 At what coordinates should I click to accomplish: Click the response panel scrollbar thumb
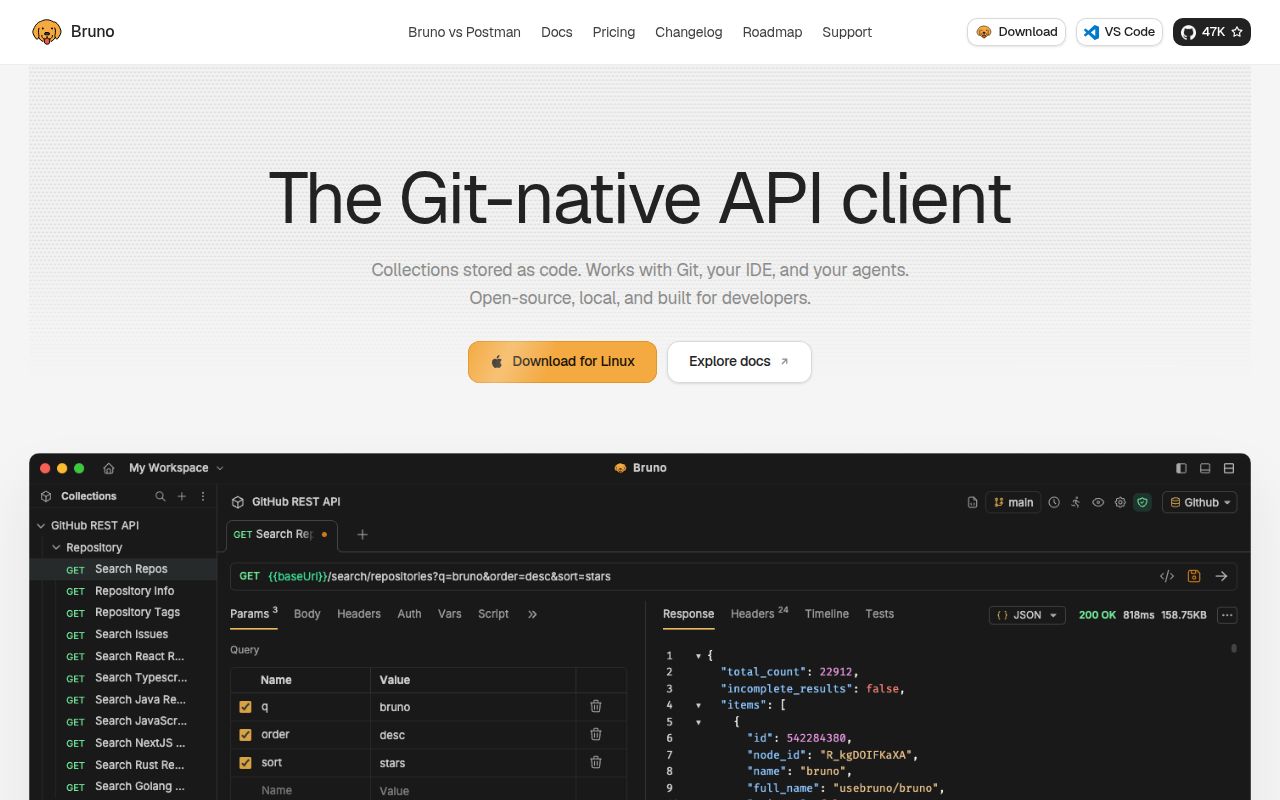coord(1234,648)
